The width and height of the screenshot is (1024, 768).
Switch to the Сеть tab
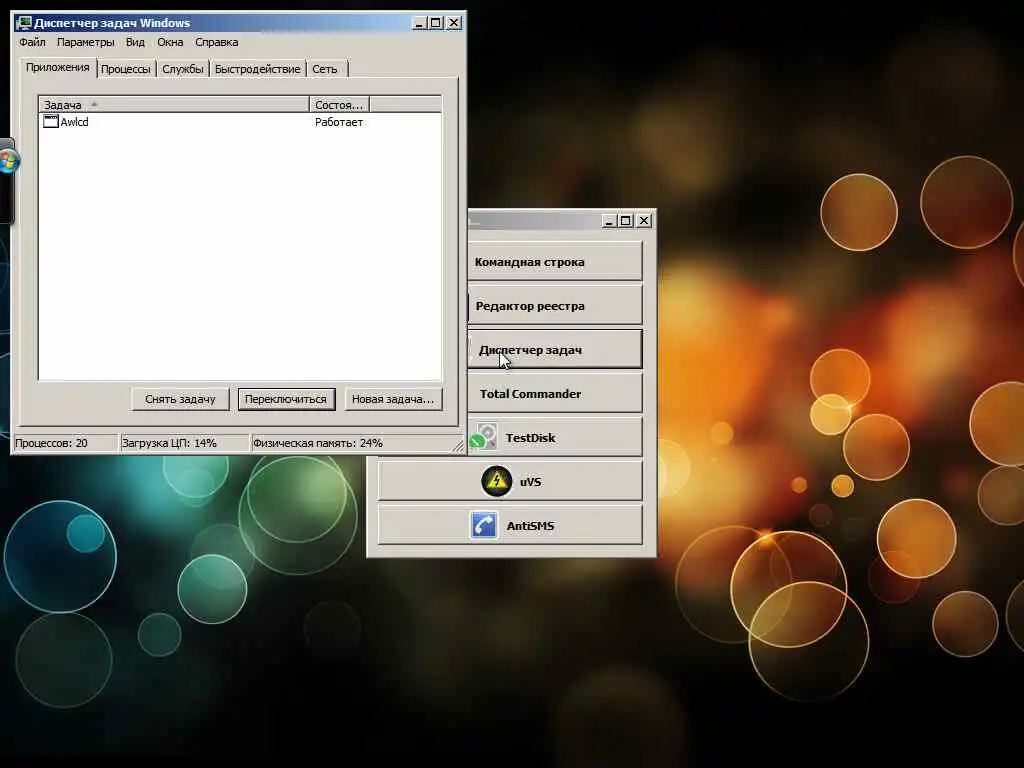325,69
